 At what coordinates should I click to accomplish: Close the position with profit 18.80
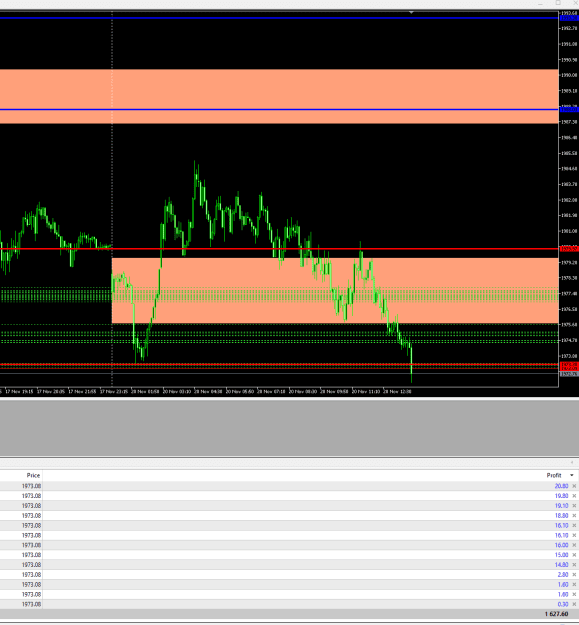574,516
